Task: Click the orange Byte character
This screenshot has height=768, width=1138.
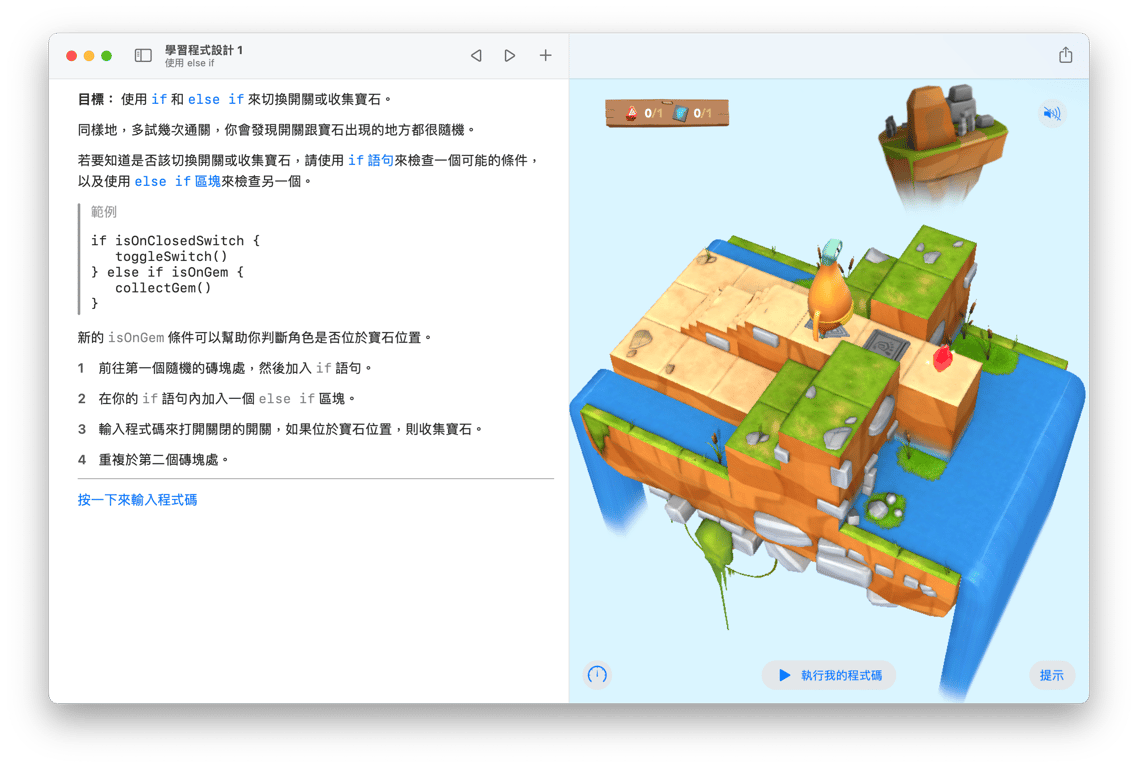Action: tap(830, 292)
